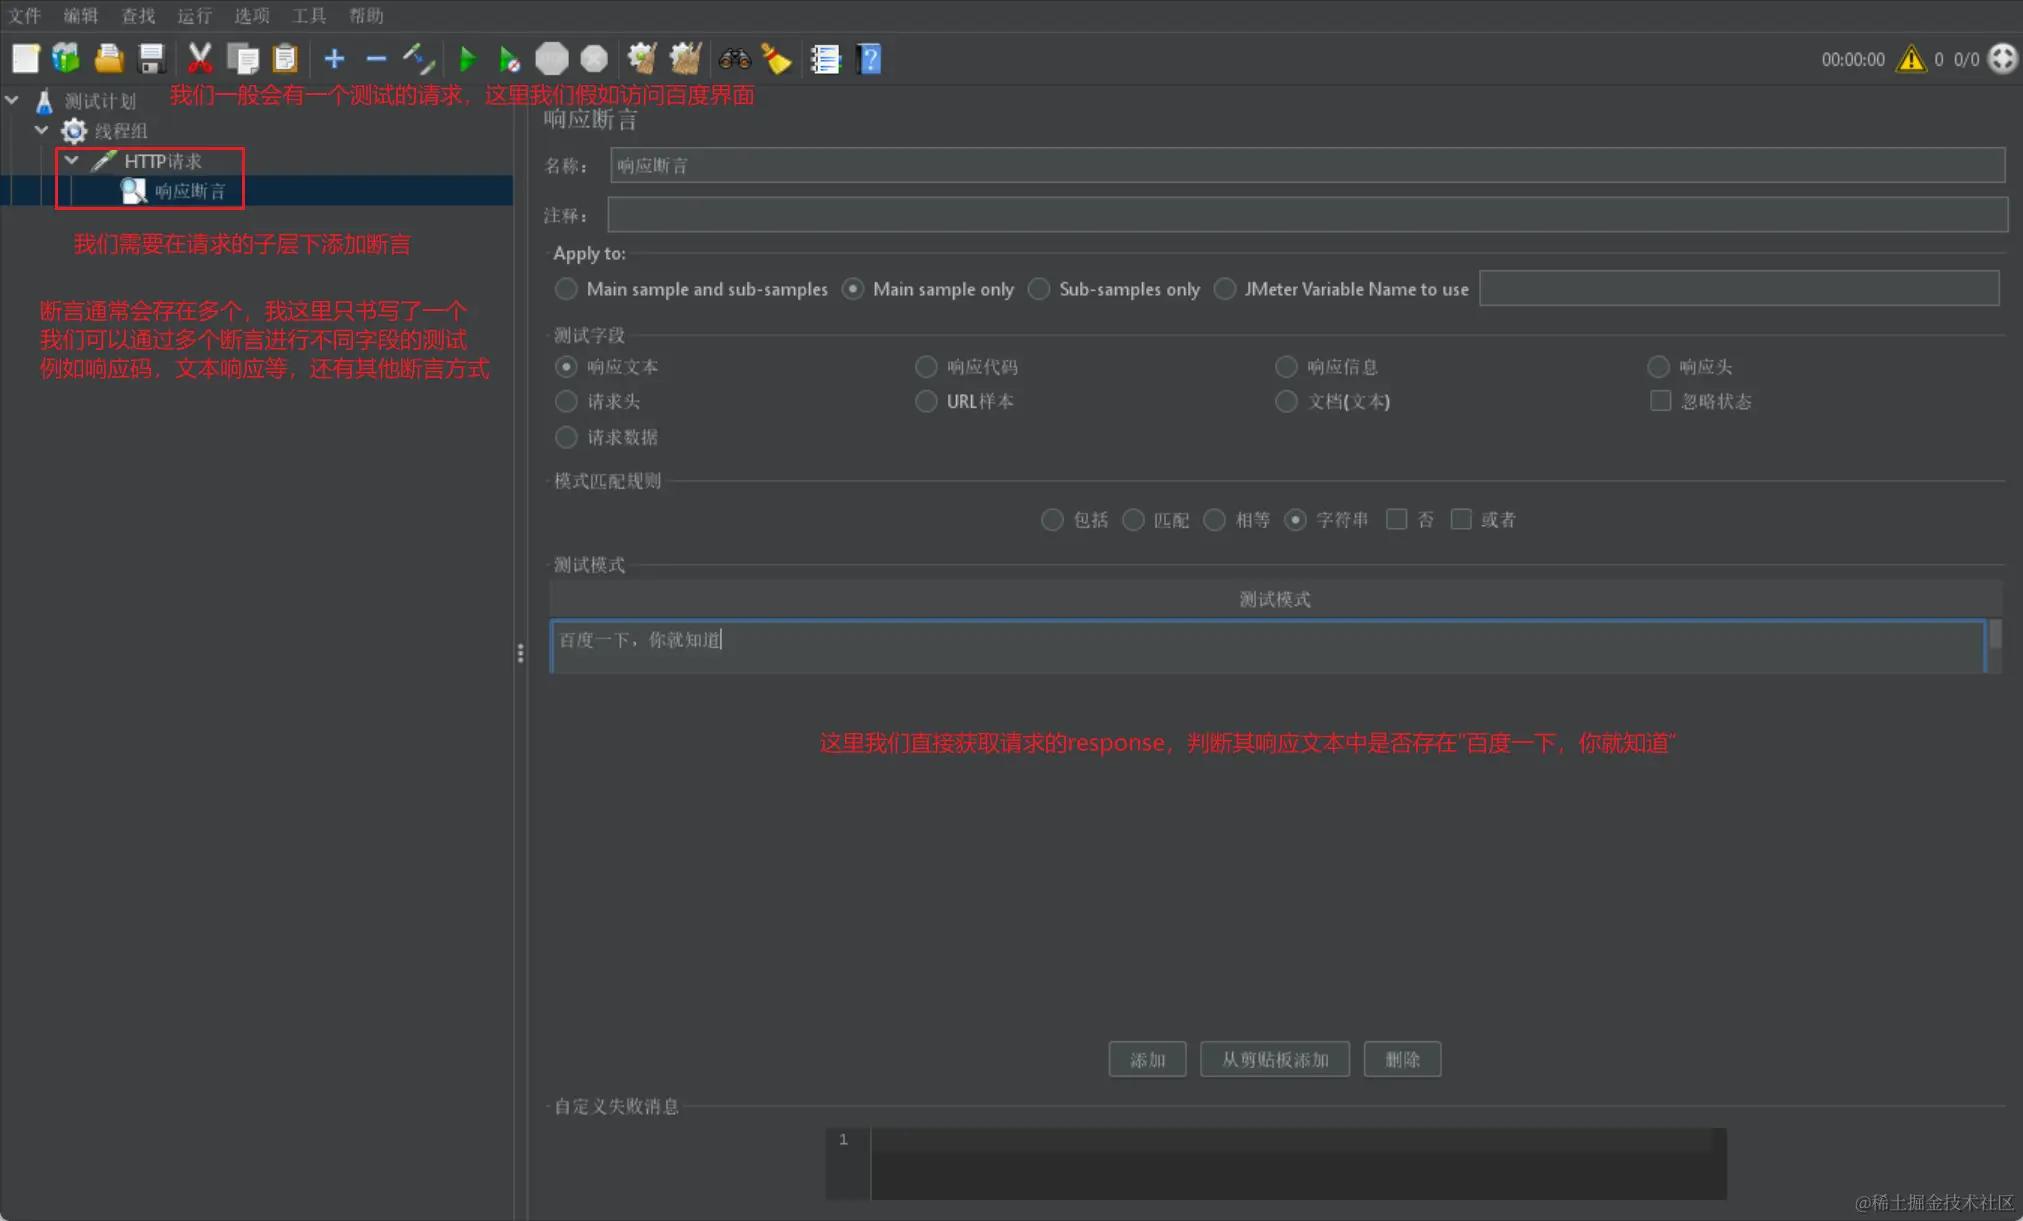Open the 选项 menu
Viewport: 2023px width, 1221px height.
click(x=251, y=15)
